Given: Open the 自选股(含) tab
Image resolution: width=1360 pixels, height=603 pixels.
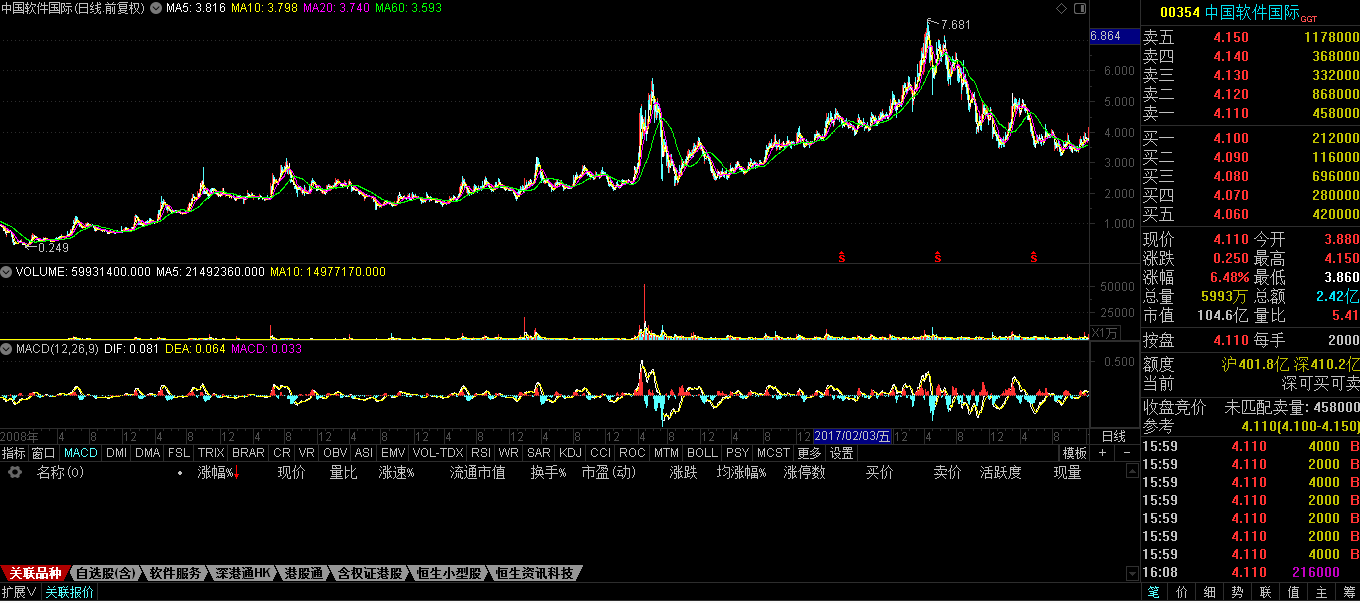Looking at the screenshot, I should (105, 574).
